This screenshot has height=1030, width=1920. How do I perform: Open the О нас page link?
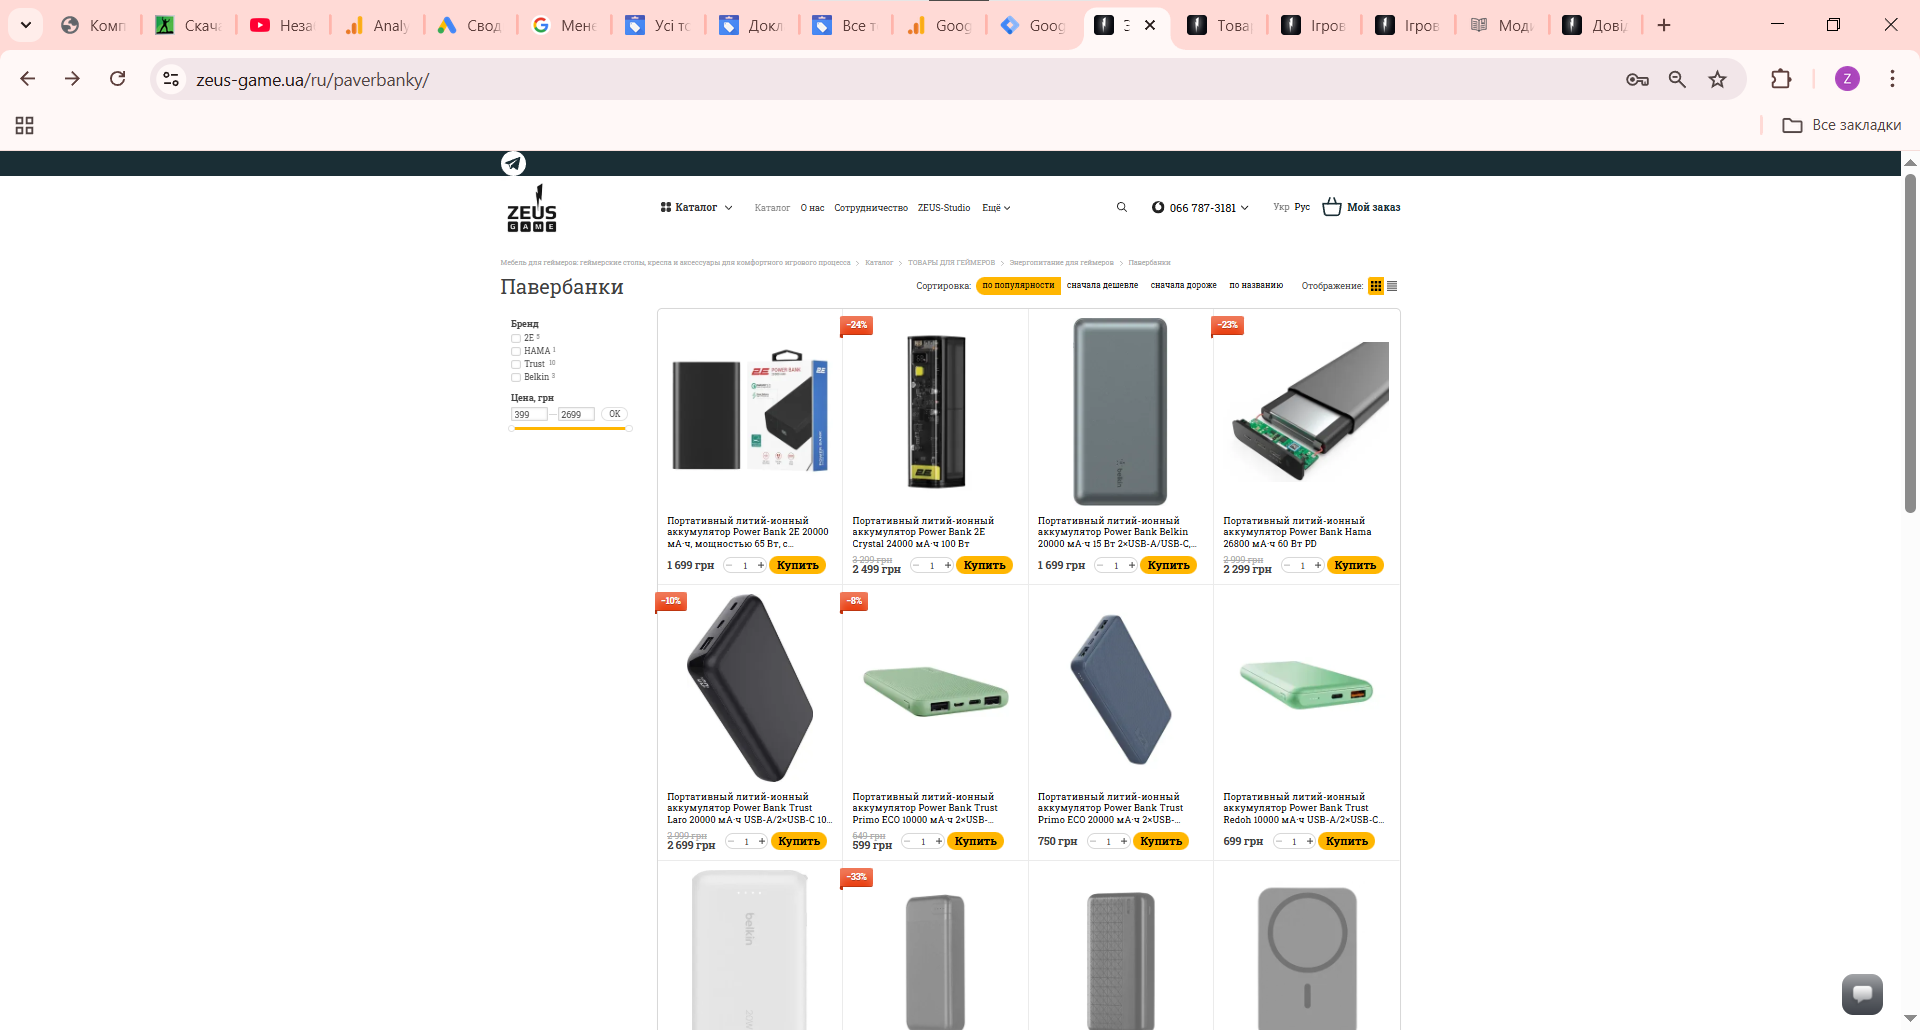[x=812, y=208]
